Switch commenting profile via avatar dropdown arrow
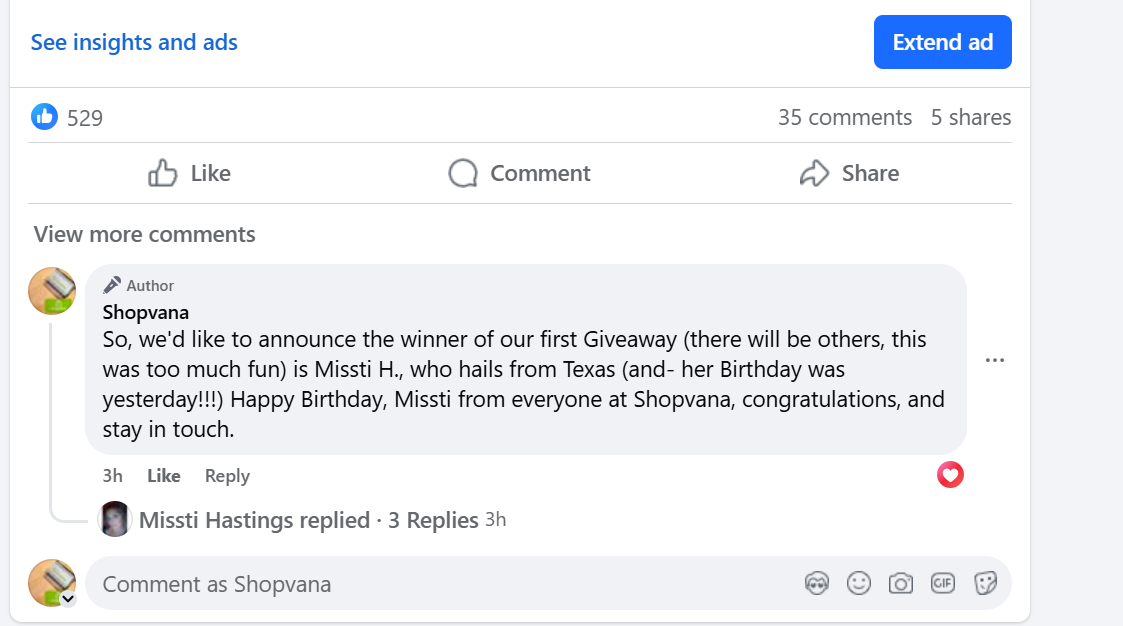The width and height of the screenshot is (1123, 626). coord(68,599)
